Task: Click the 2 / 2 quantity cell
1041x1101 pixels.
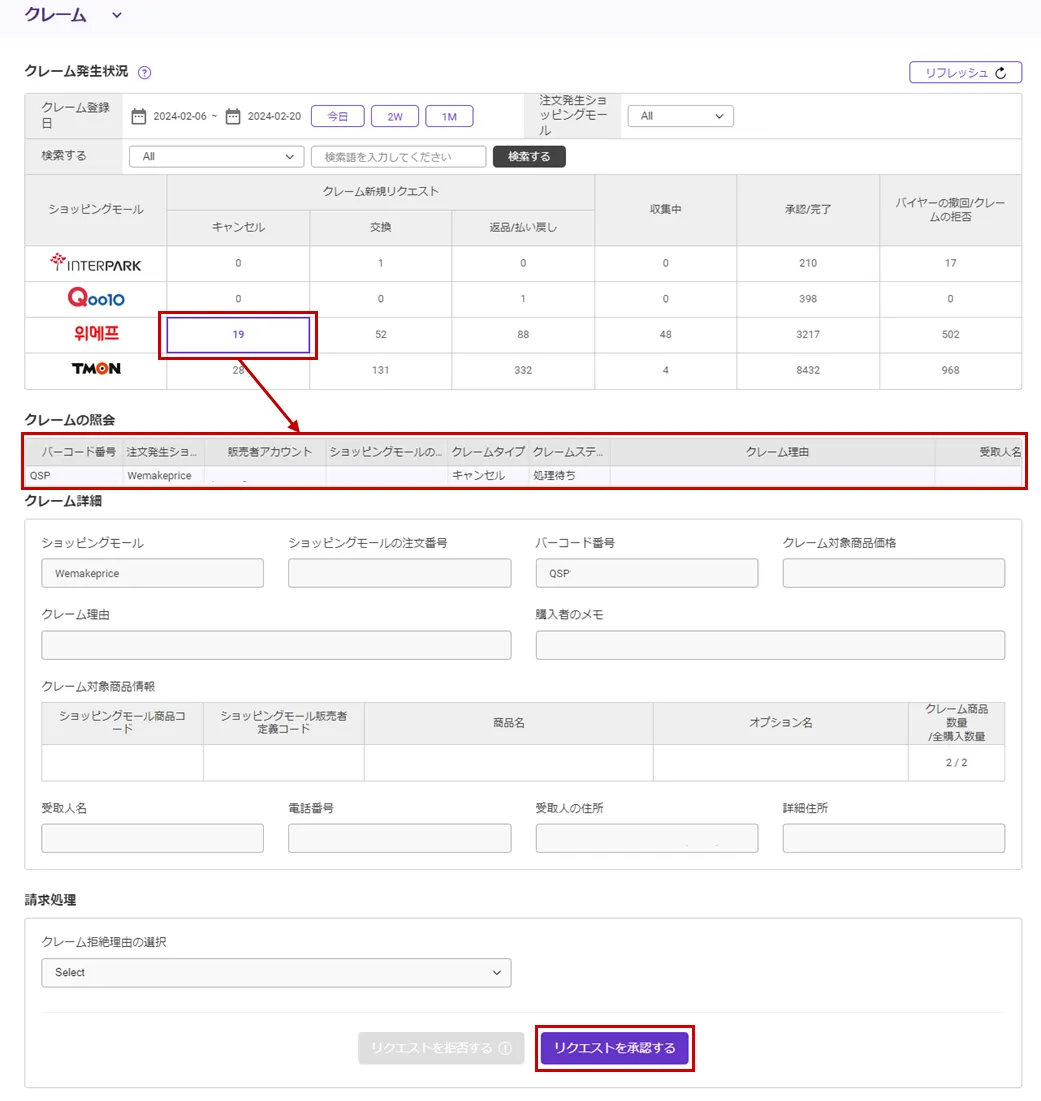Action: 956,763
